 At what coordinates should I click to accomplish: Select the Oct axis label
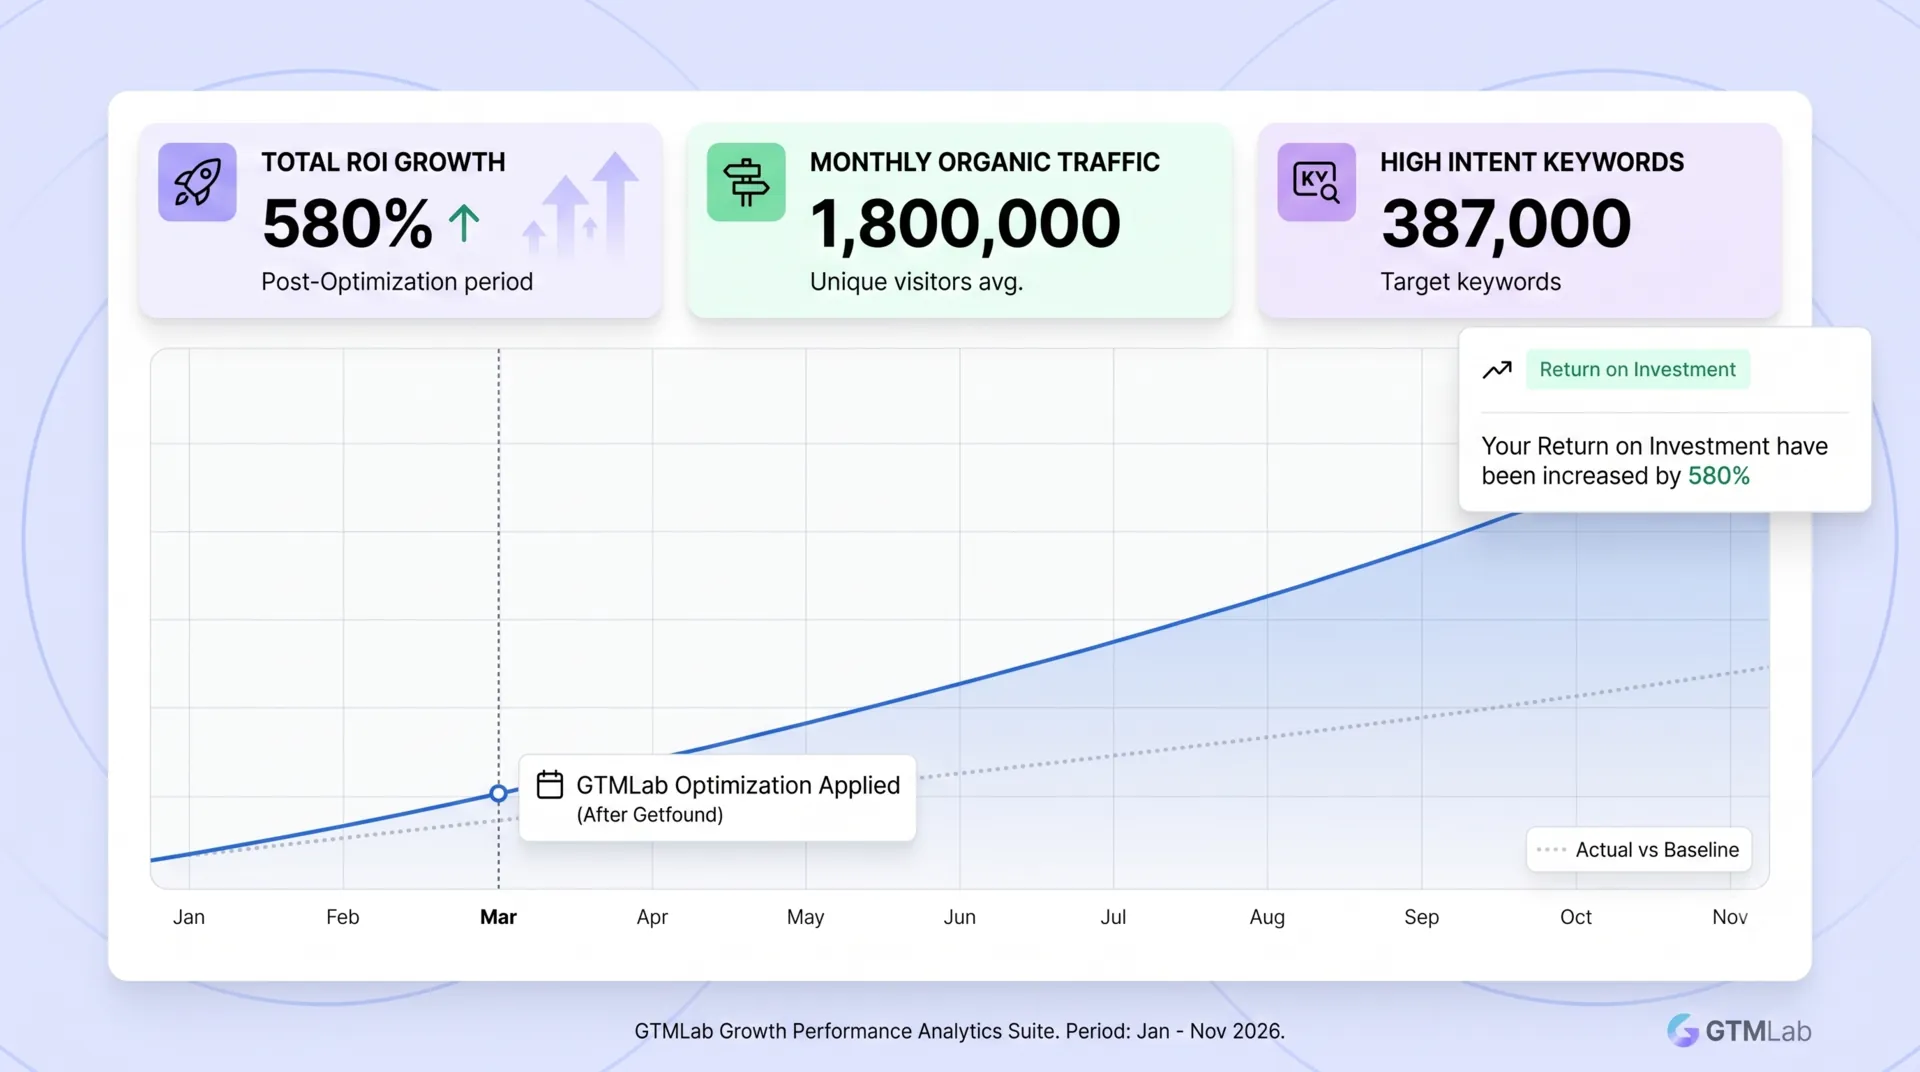1575,917
